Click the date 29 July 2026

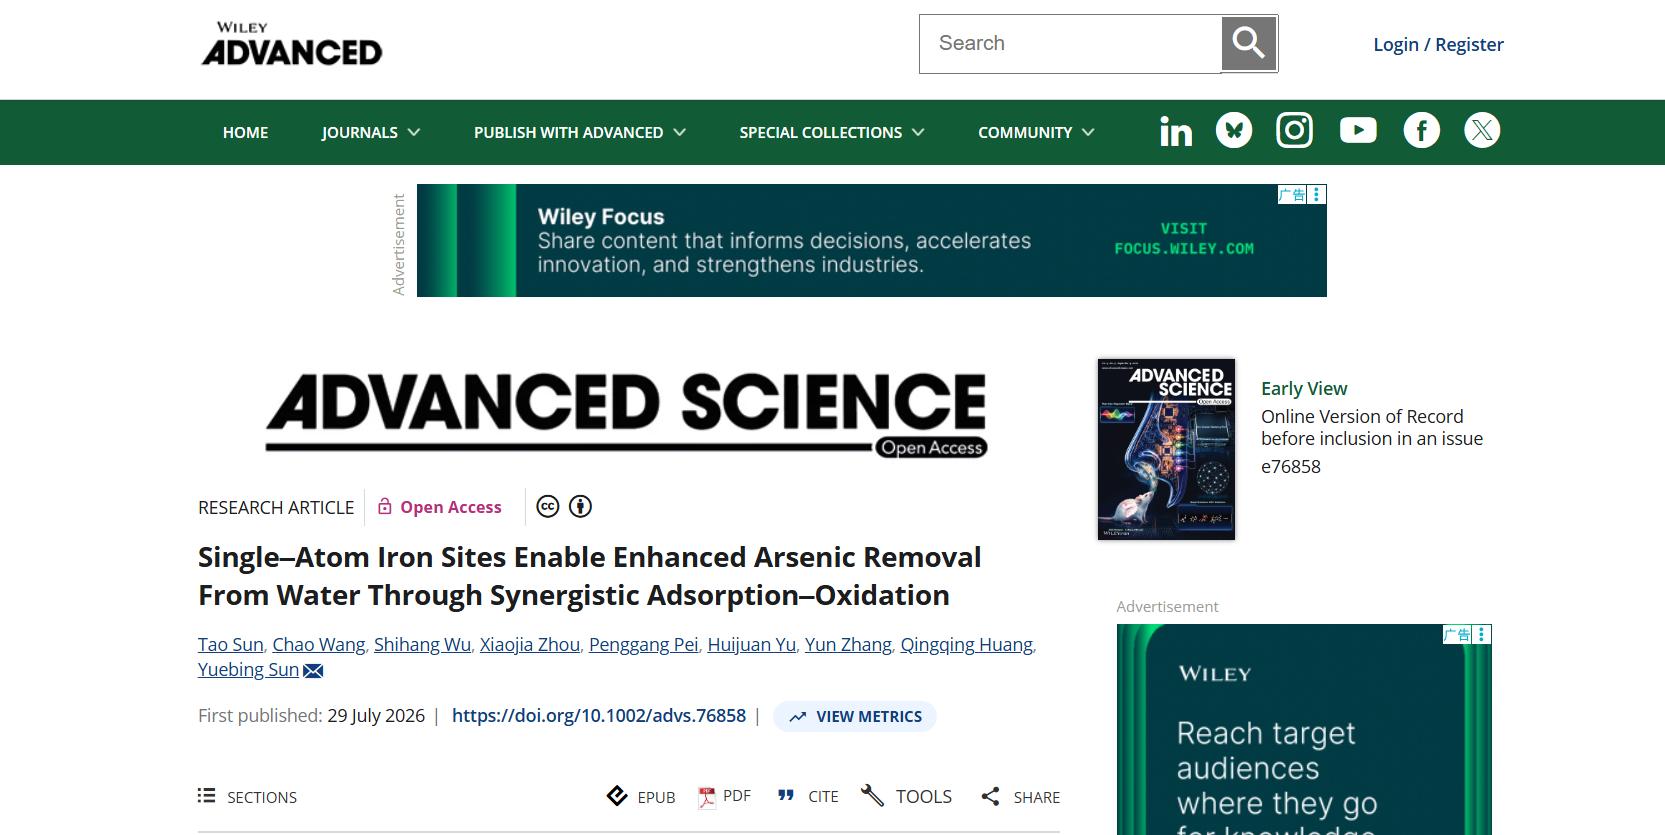point(376,716)
